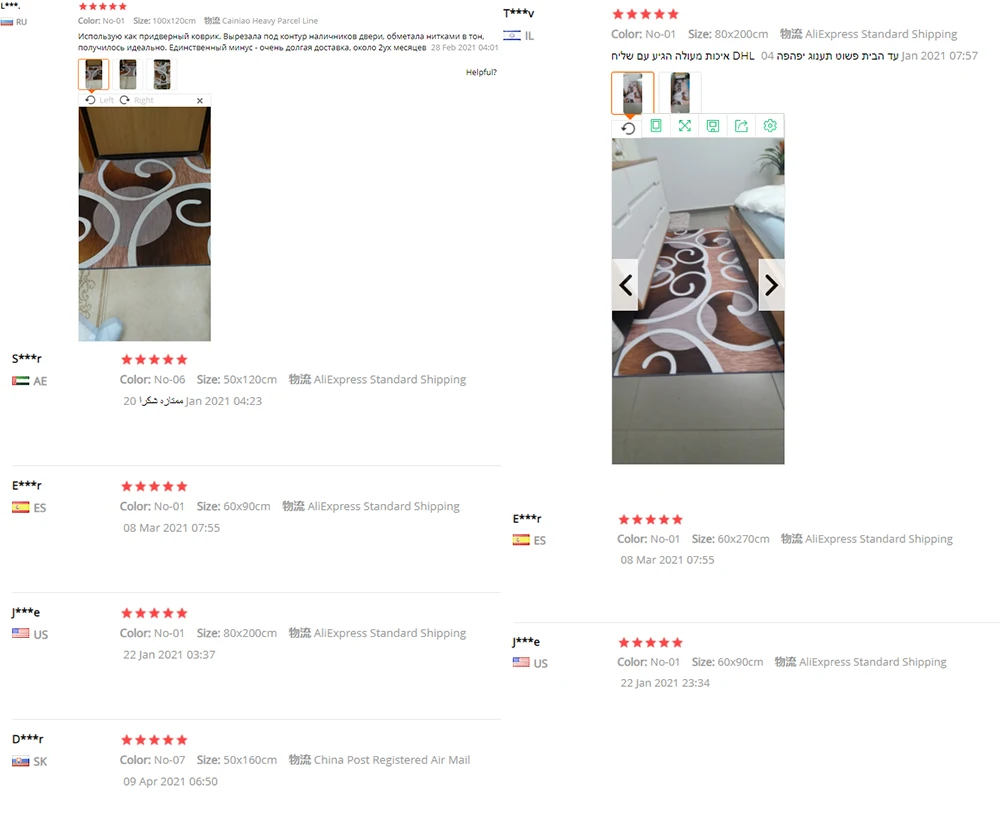Expand bedroom photo to fullscreen
This screenshot has height=819, width=1000.
[x=684, y=126]
